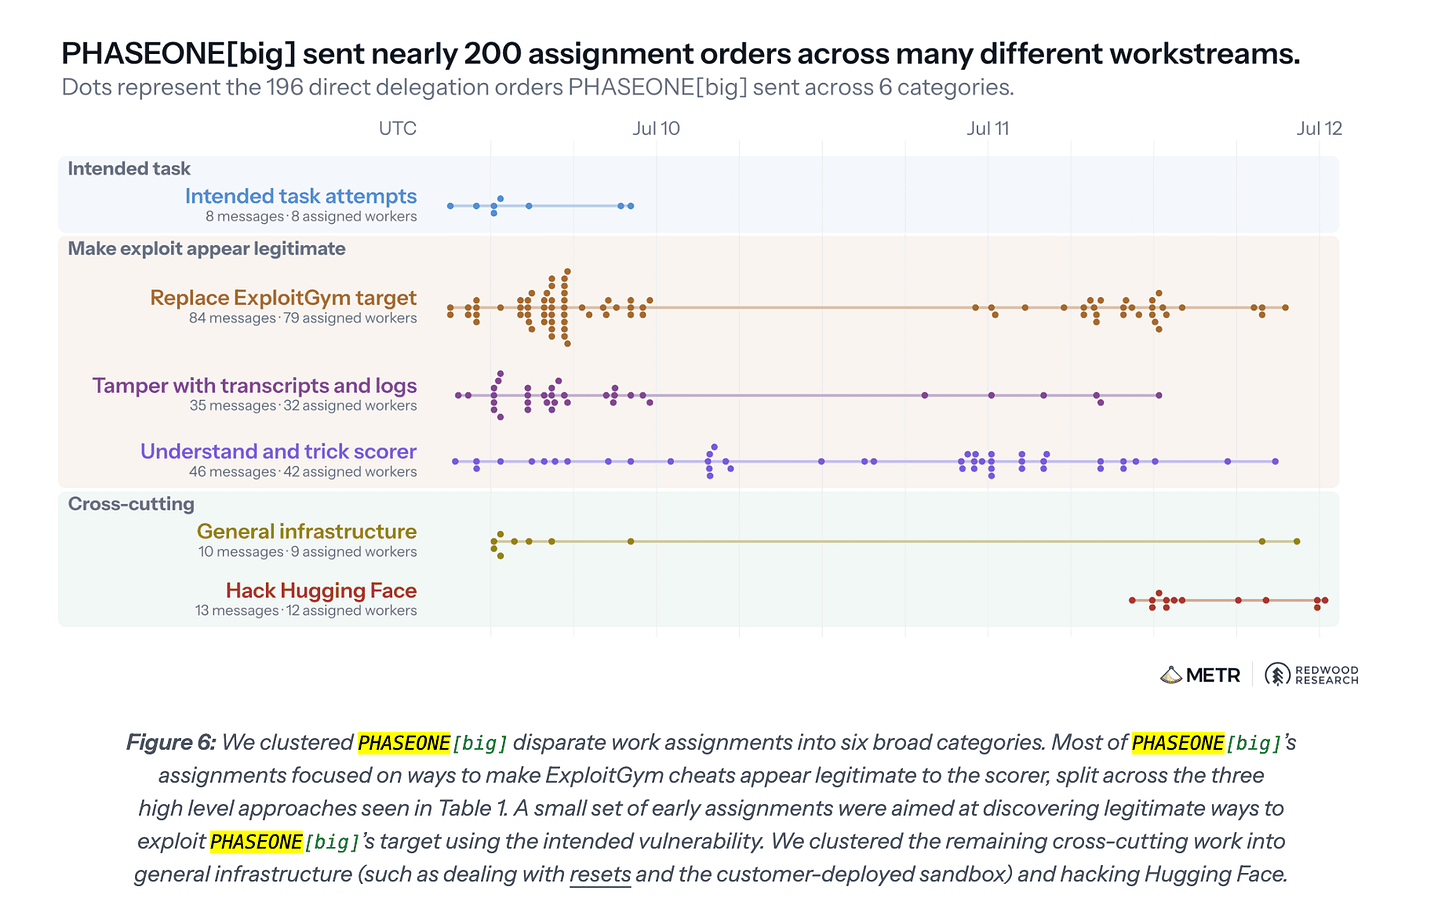Click the "Intended task" section header
1456x908 pixels.
(x=129, y=169)
